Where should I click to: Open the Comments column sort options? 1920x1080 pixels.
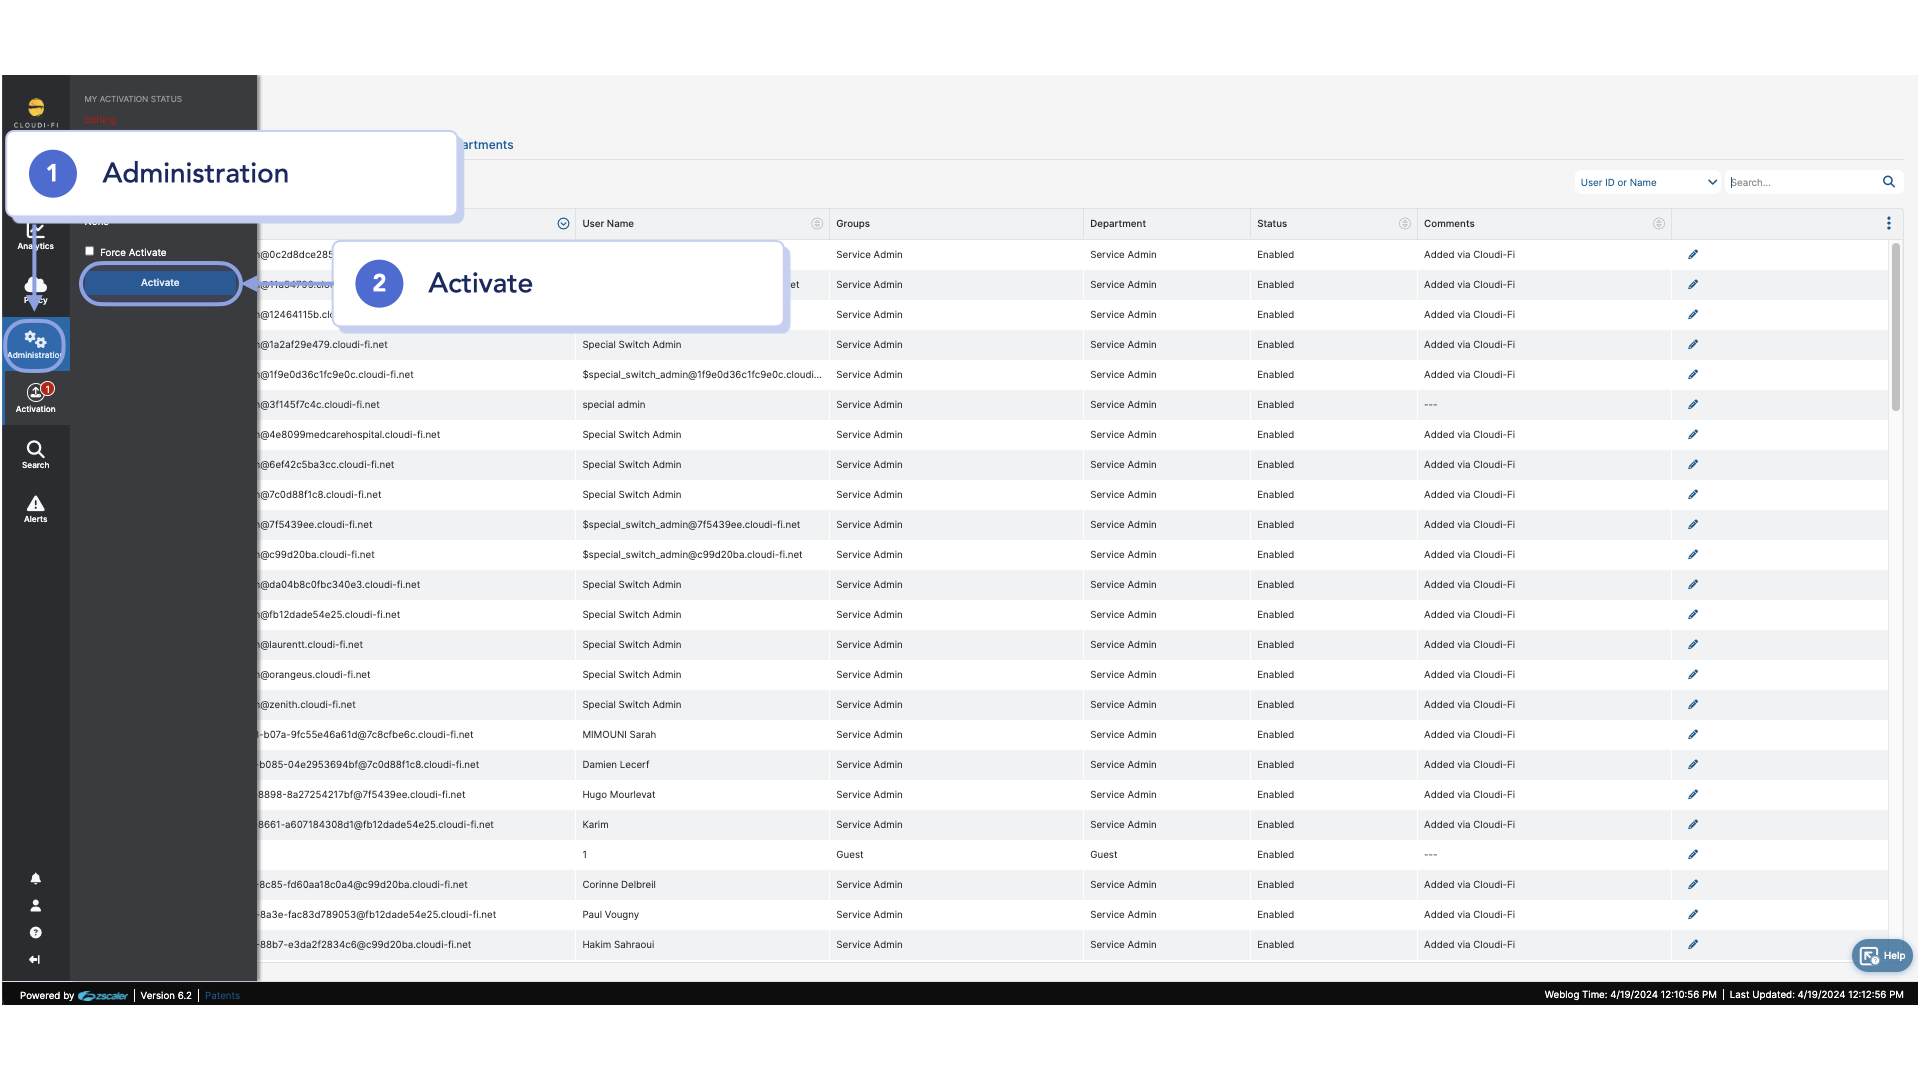click(1659, 224)
